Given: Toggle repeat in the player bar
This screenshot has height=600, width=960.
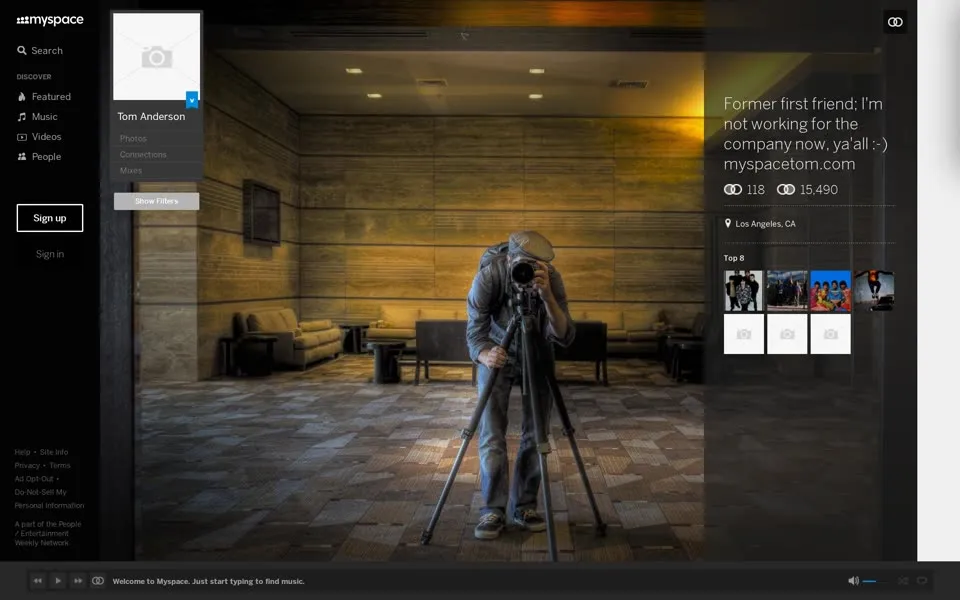Looking at the screenshot, I should [922, 581].
